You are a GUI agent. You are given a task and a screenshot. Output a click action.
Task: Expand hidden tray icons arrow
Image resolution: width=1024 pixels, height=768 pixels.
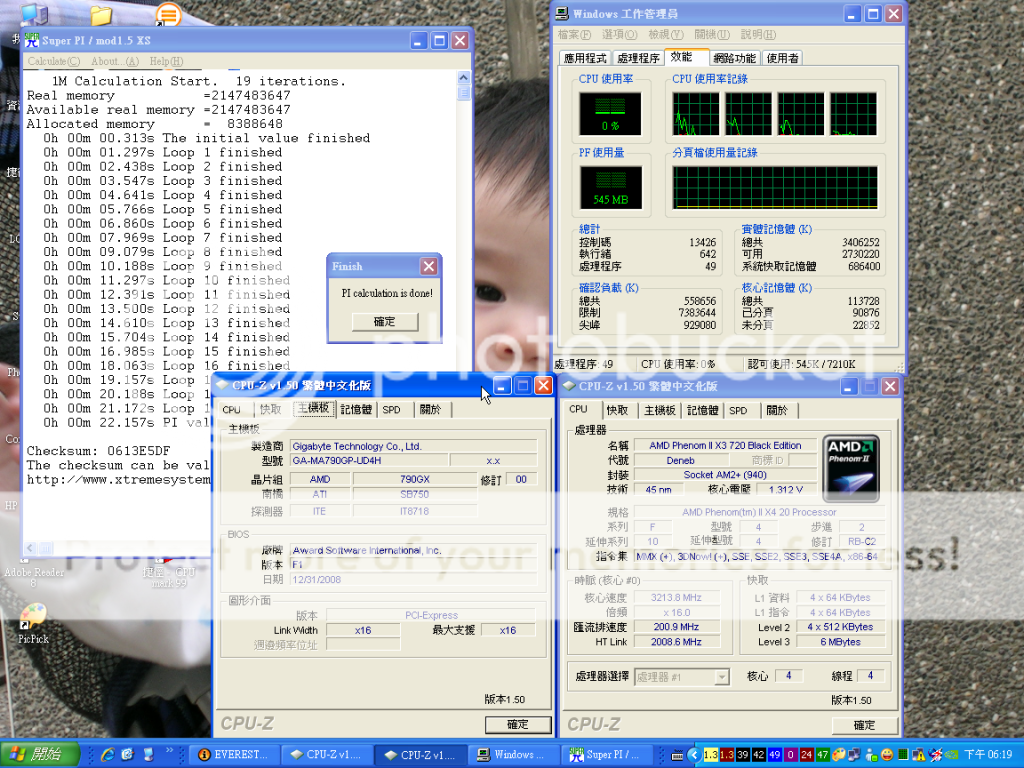(694, 755)
